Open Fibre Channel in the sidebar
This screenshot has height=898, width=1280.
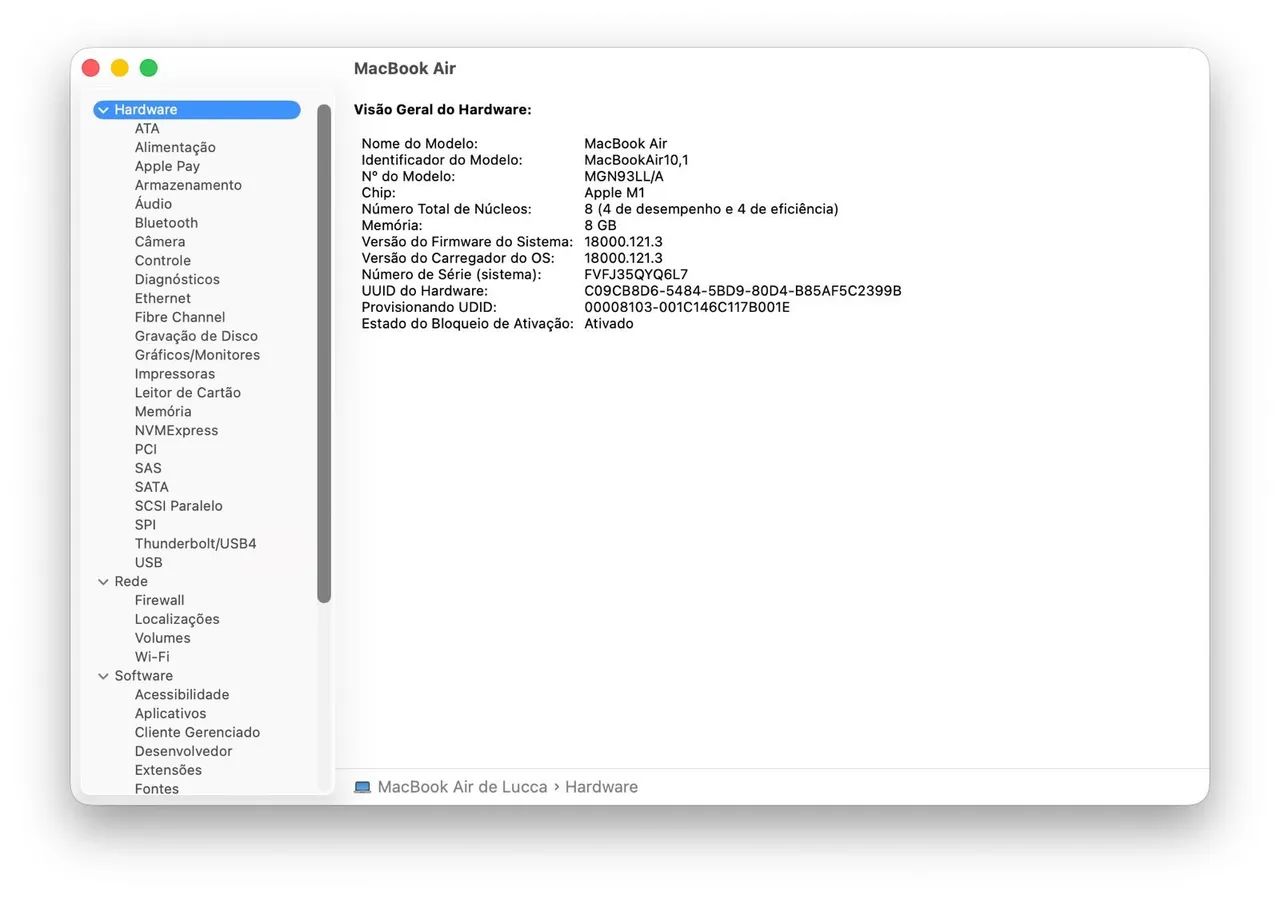[x=180, y=317]
